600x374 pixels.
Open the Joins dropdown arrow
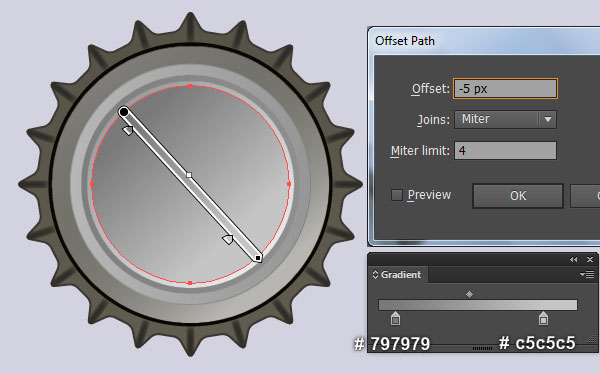[548, 119]
